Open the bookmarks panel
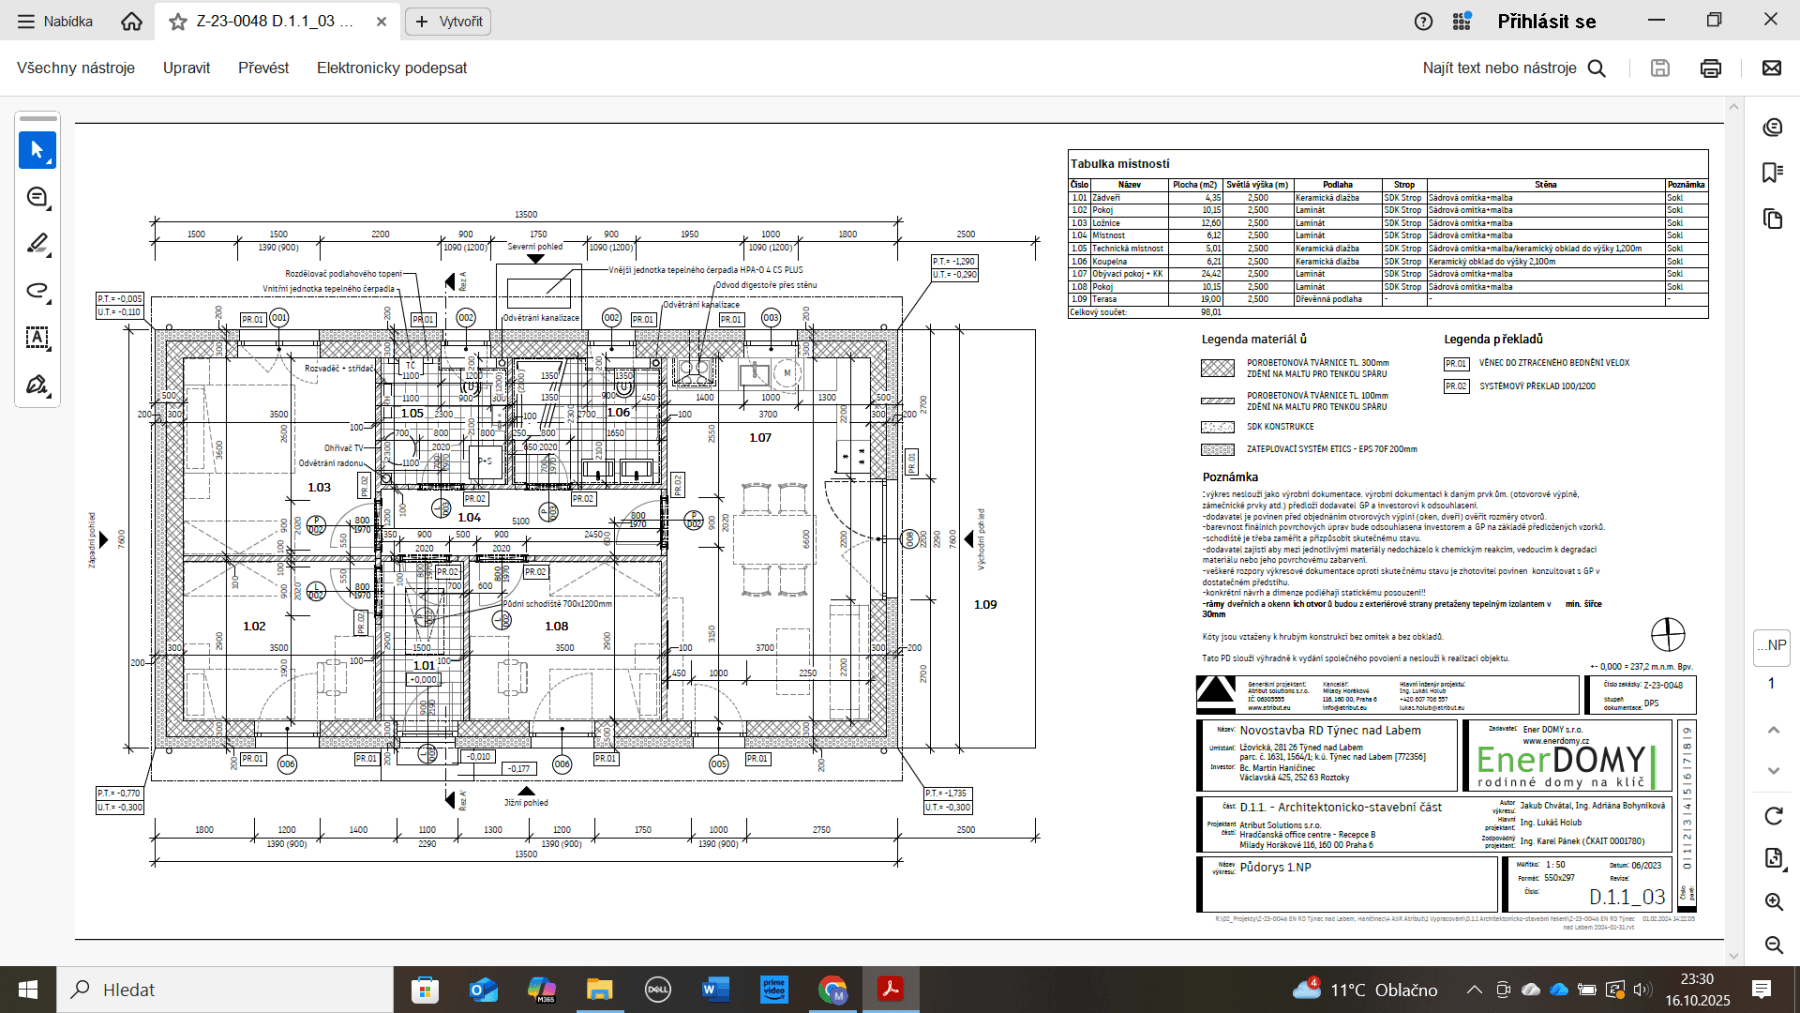This screenshot has width=1800, height=1013. tap(1773, 173)
